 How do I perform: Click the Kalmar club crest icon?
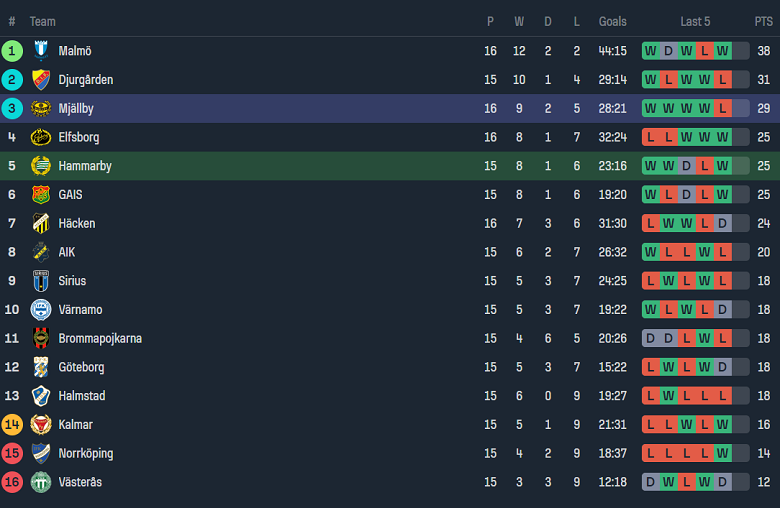click(x=41, y=425)
